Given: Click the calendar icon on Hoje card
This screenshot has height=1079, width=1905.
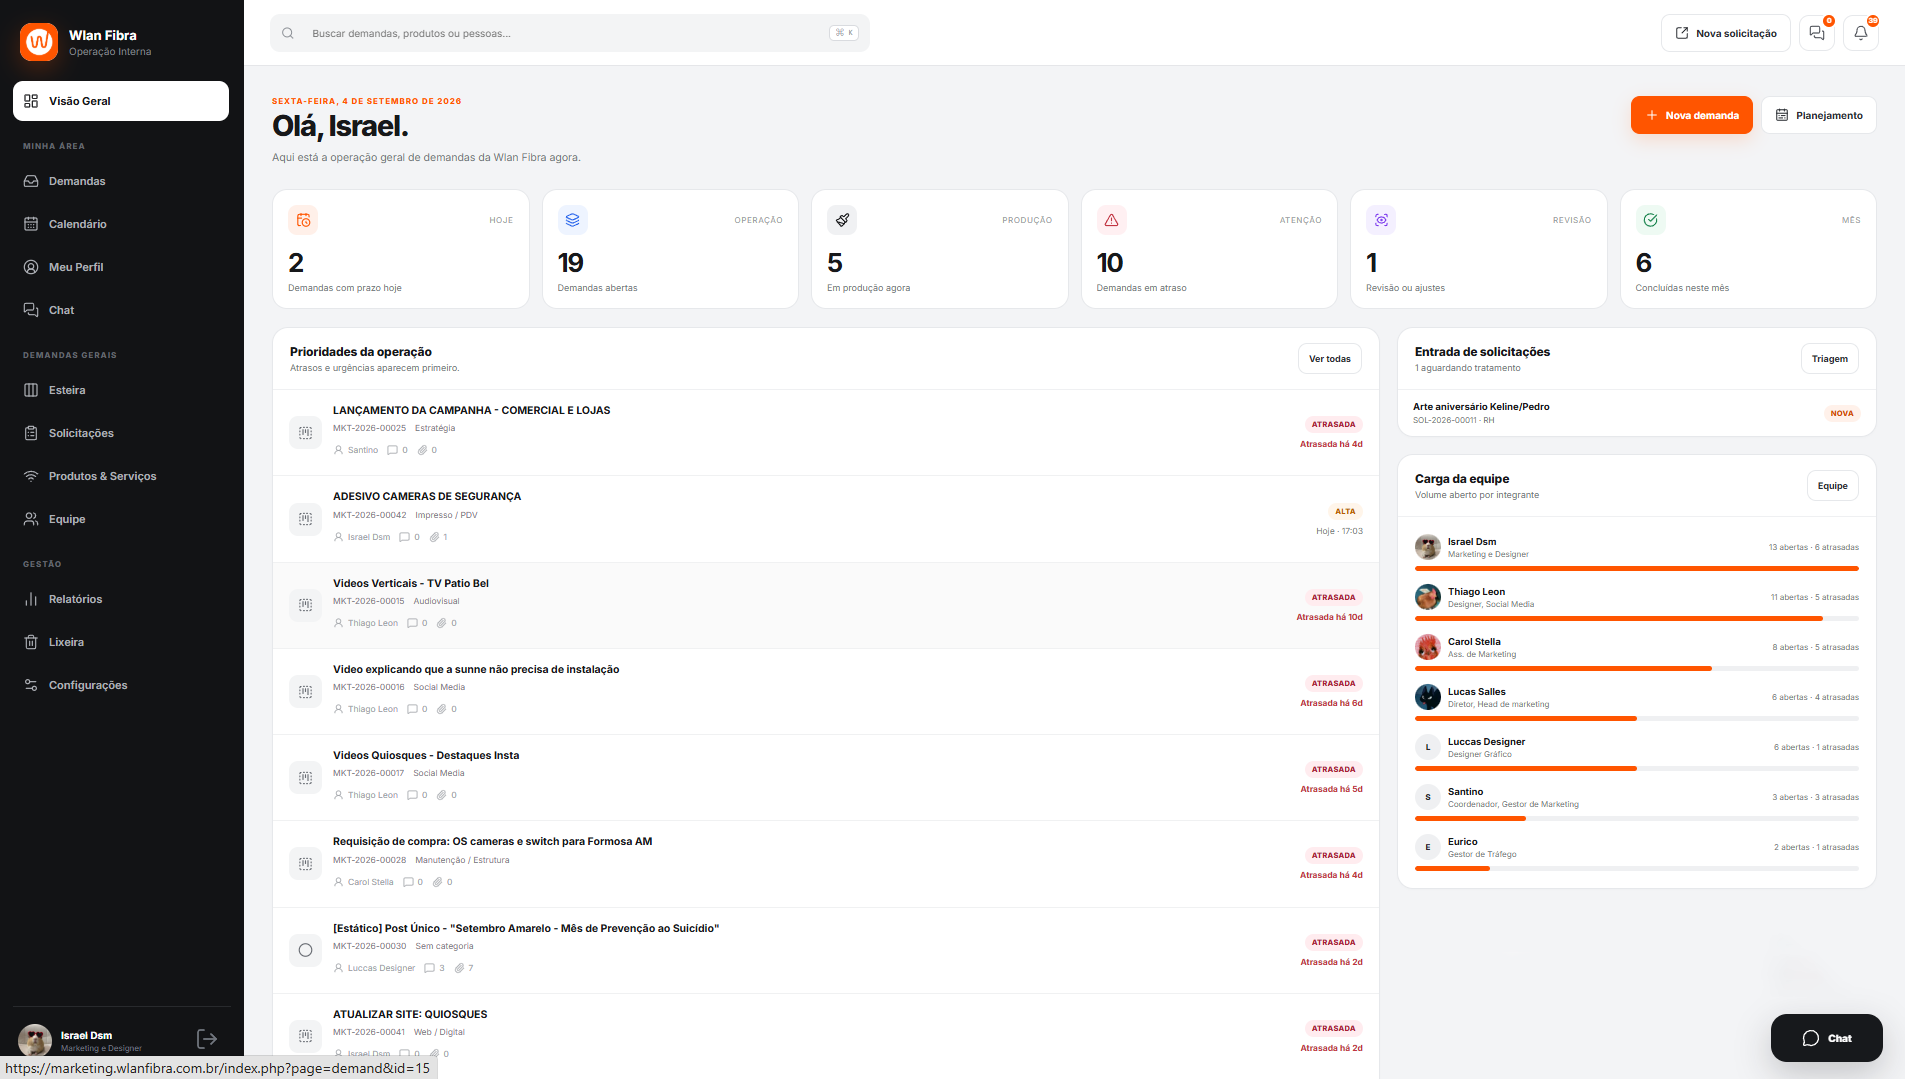Looking at the screenshot, I should tap(303, 220).
